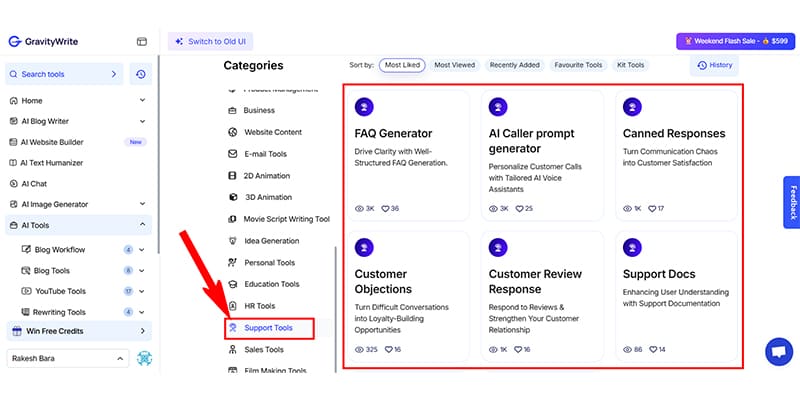This screenshot has width=800, height=400.
Task: Select the Movie Script Writing Tool category
Action: tap(279, 219)
